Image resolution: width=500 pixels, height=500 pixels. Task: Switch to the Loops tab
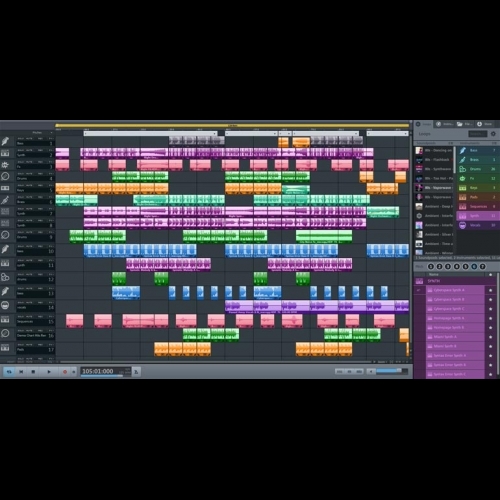(x=423, y=124)
